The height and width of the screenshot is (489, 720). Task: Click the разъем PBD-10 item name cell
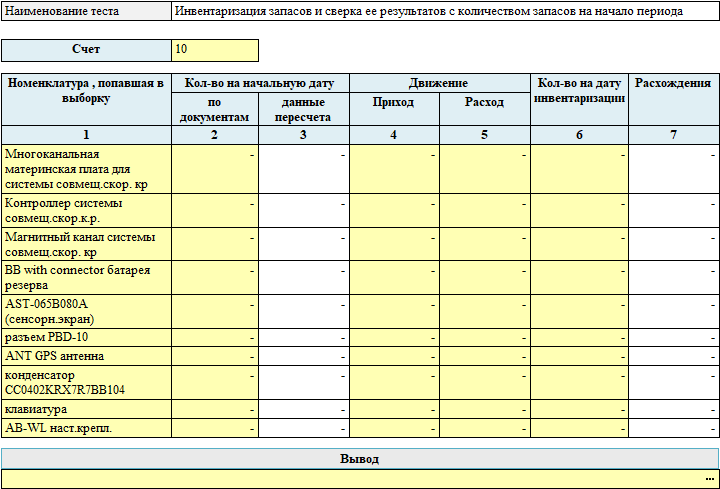[87, 337]
